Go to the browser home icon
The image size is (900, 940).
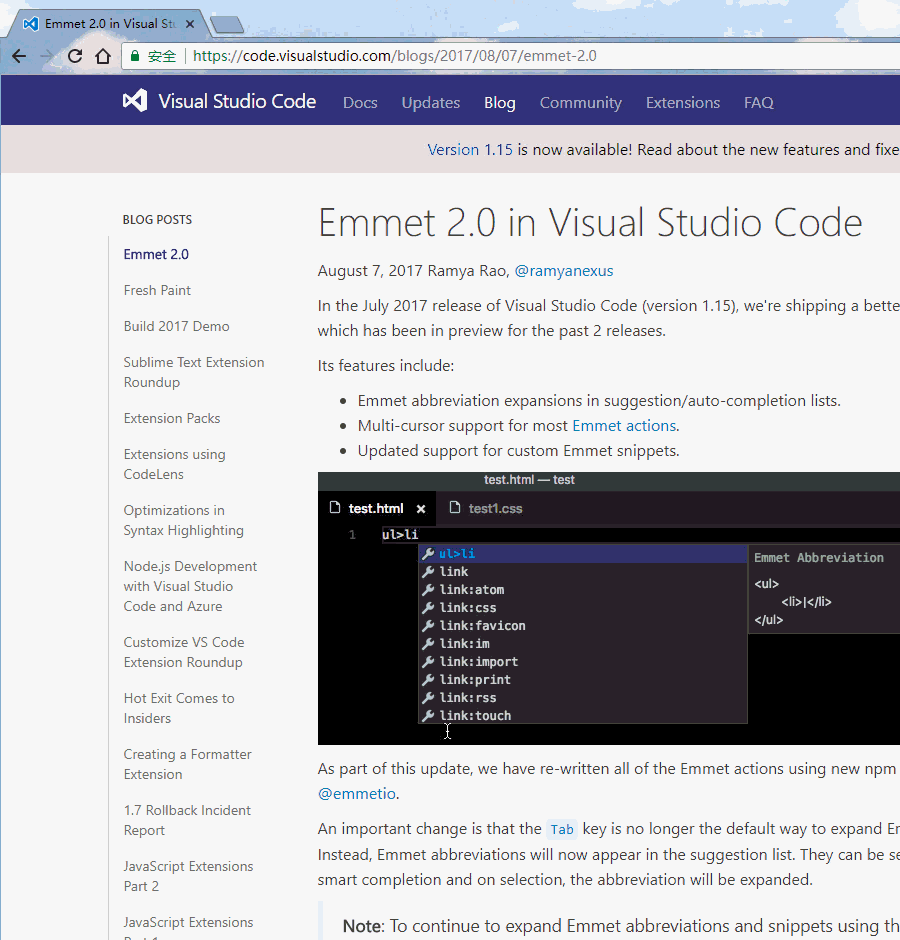coord(103,56)
